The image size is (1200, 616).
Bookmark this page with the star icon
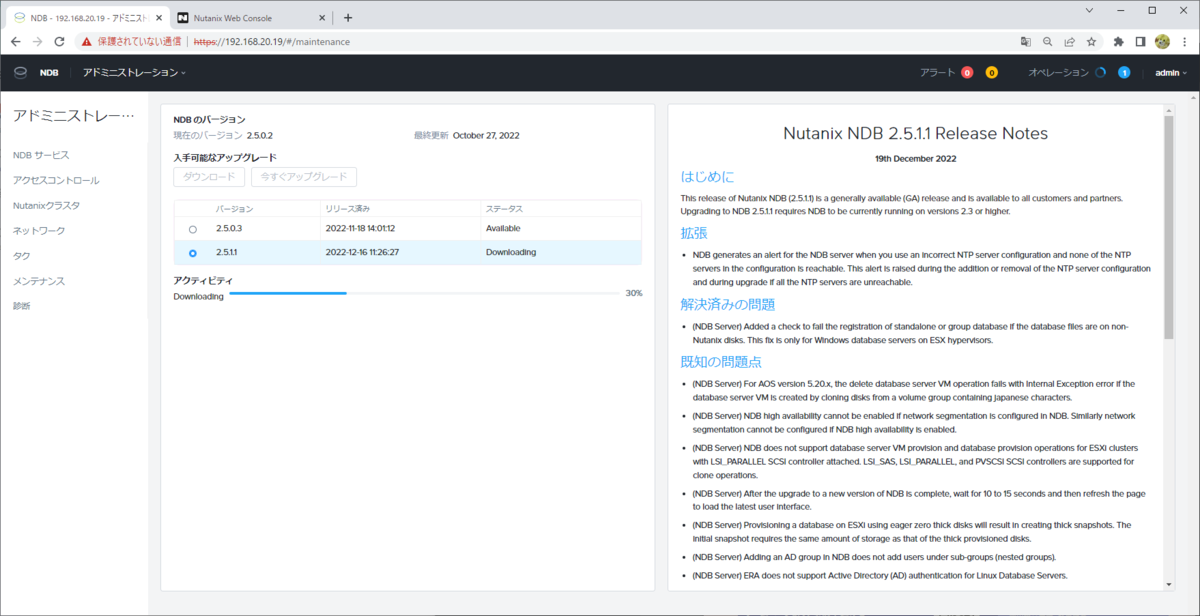point(1091,42)
